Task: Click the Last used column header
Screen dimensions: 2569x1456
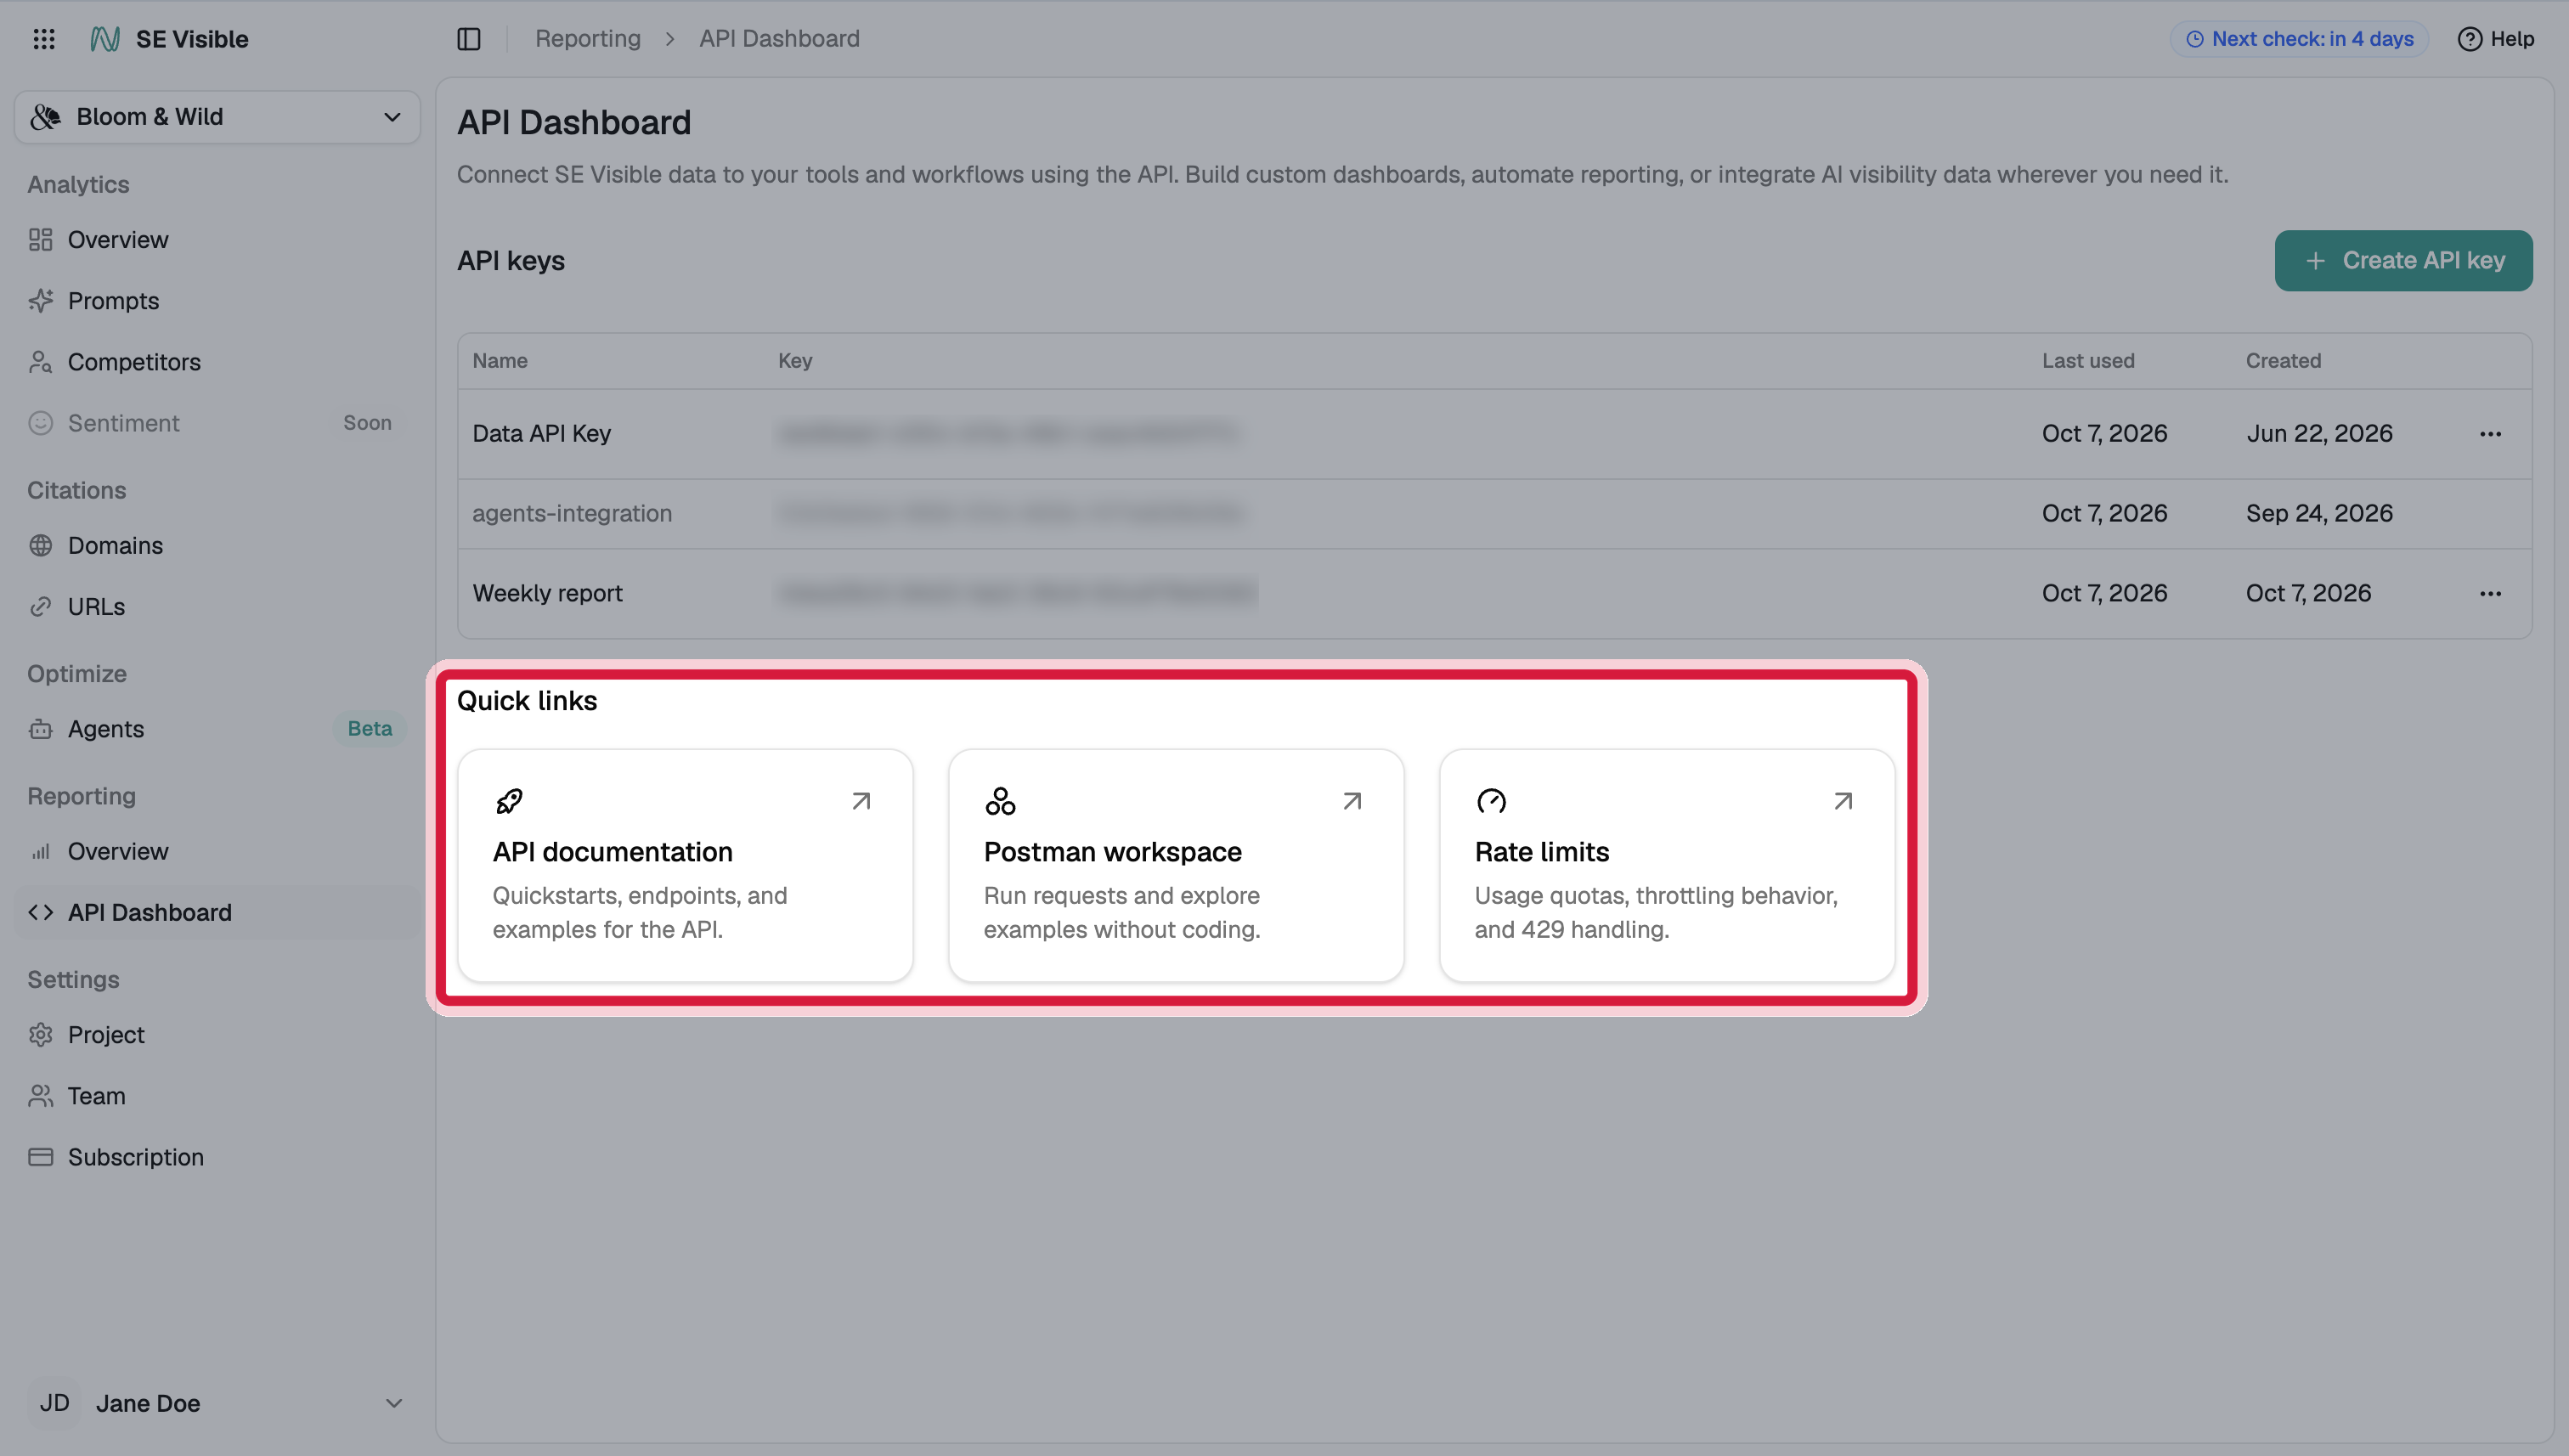Action: point(2088,361)
